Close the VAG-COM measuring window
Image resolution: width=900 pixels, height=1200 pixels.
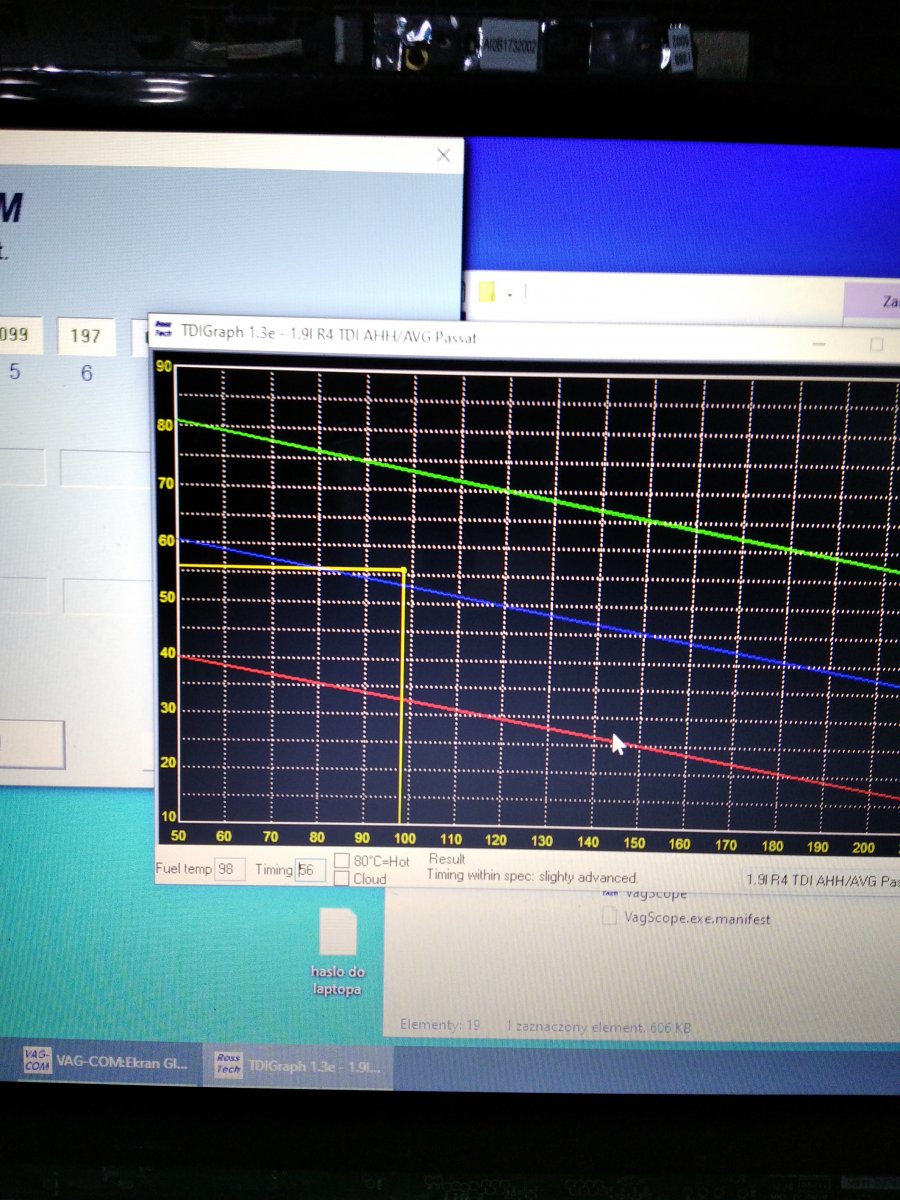click(x=443, y=155)
